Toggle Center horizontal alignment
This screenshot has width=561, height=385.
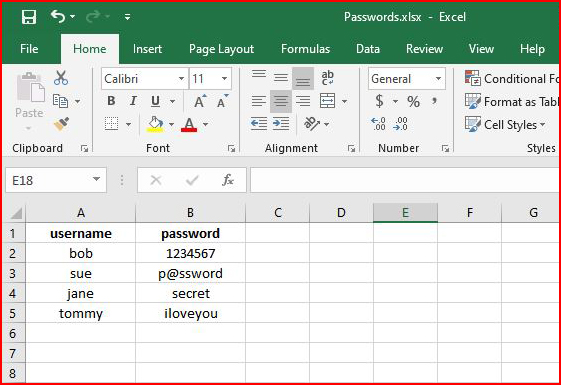point(281,101)
